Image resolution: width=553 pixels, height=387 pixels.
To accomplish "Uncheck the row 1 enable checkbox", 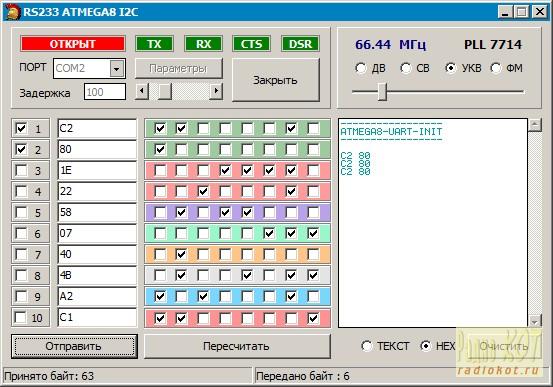I will pos(21,128).
